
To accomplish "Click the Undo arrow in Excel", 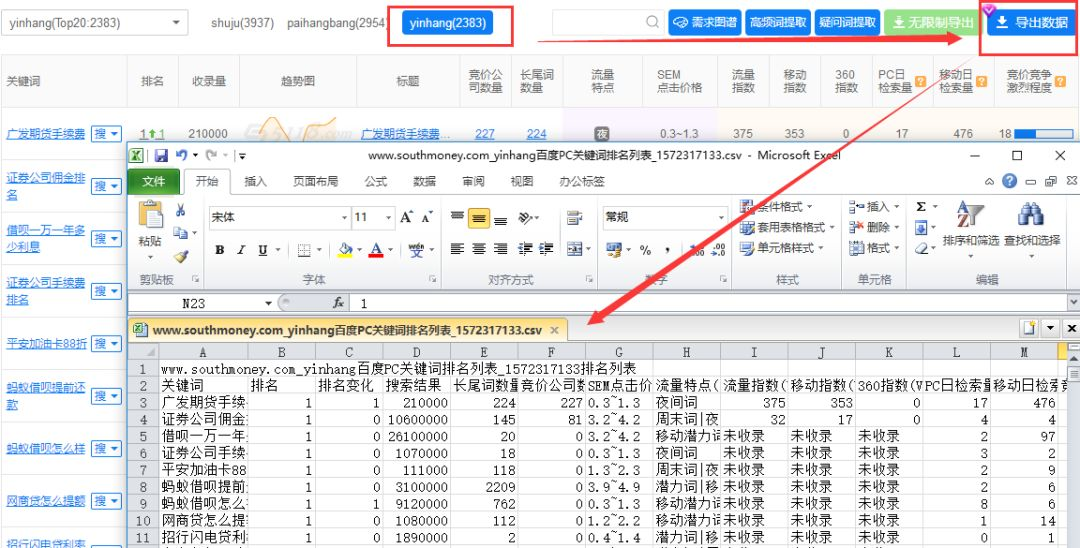I will pyautogui.click(x=182, y=156).
